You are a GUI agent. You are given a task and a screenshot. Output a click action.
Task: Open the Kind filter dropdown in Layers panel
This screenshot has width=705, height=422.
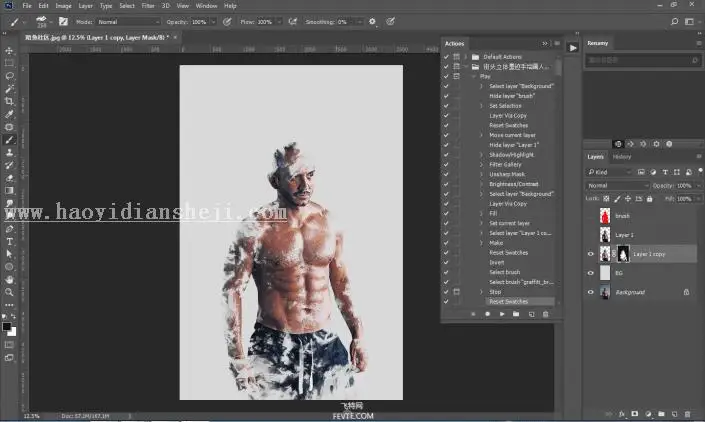coord(609,172)
